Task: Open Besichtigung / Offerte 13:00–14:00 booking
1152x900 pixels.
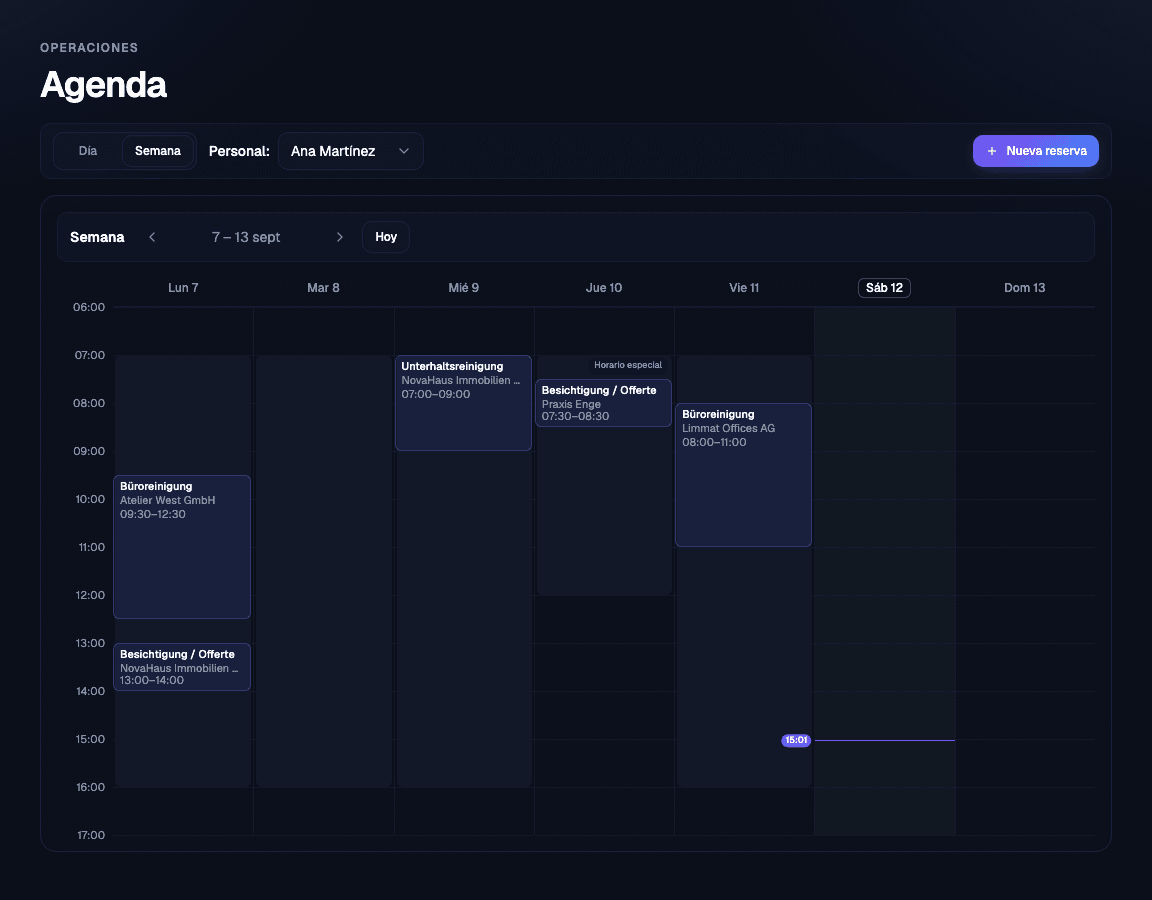Action: tap(182, 667)
